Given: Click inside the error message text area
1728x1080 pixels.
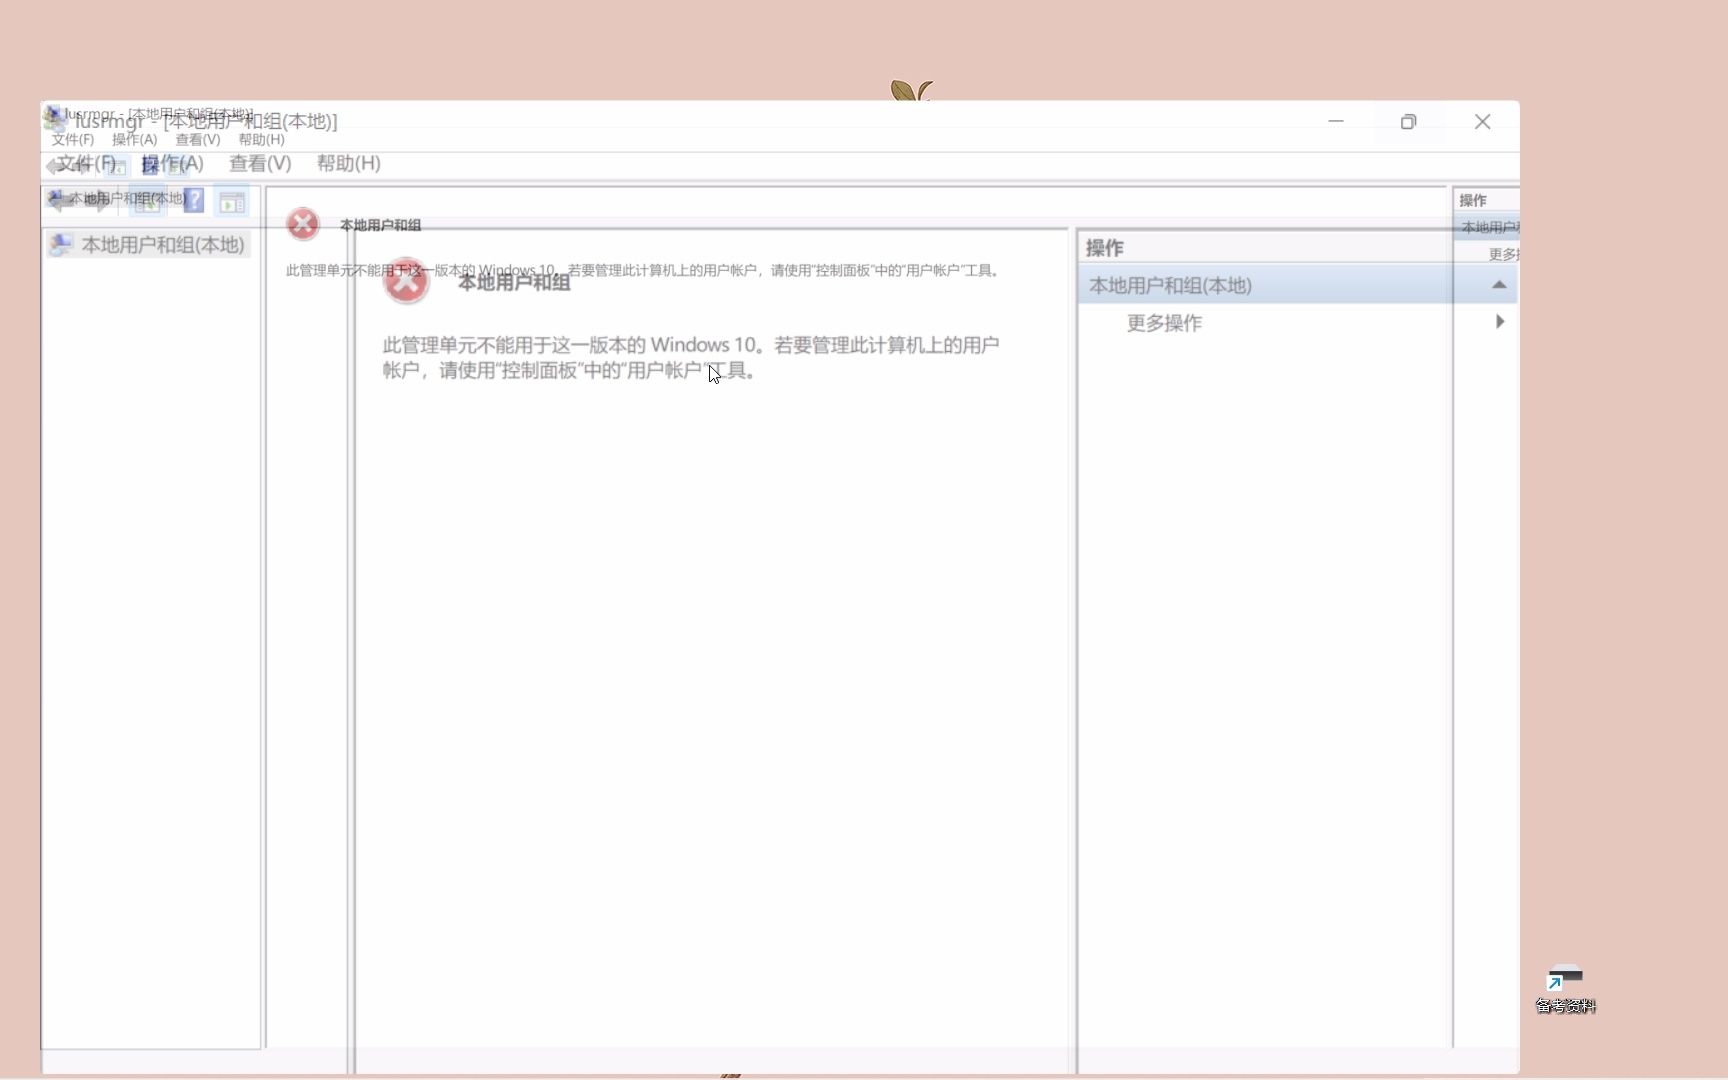Looking at the screenshot, I should click(690, 357).
